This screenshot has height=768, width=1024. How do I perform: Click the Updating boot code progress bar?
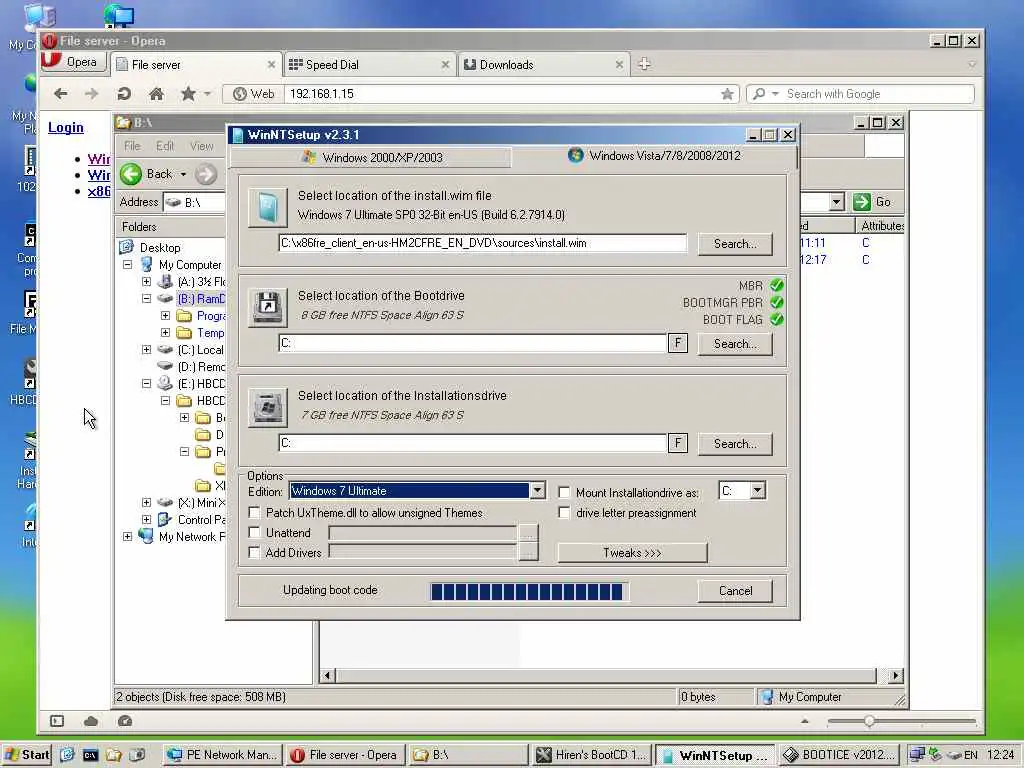tap(529, 592)
